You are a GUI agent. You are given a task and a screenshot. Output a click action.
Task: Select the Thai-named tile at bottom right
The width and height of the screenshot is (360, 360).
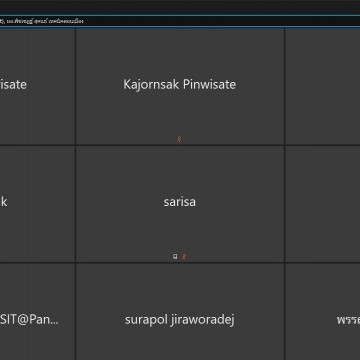coord(323,312)
